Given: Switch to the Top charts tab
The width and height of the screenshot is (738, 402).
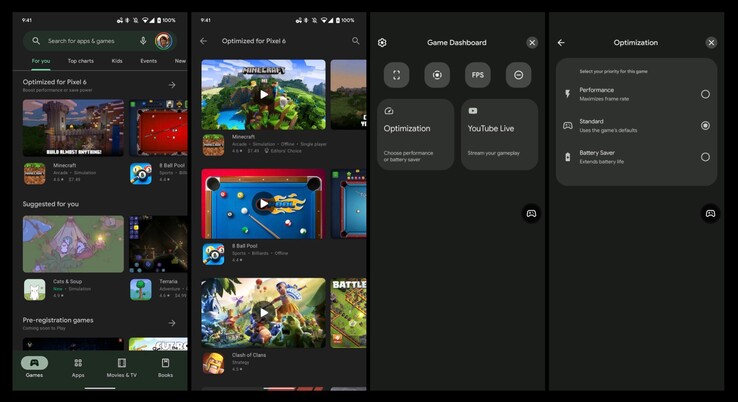Looking at the screenshot, I should 80,61.
